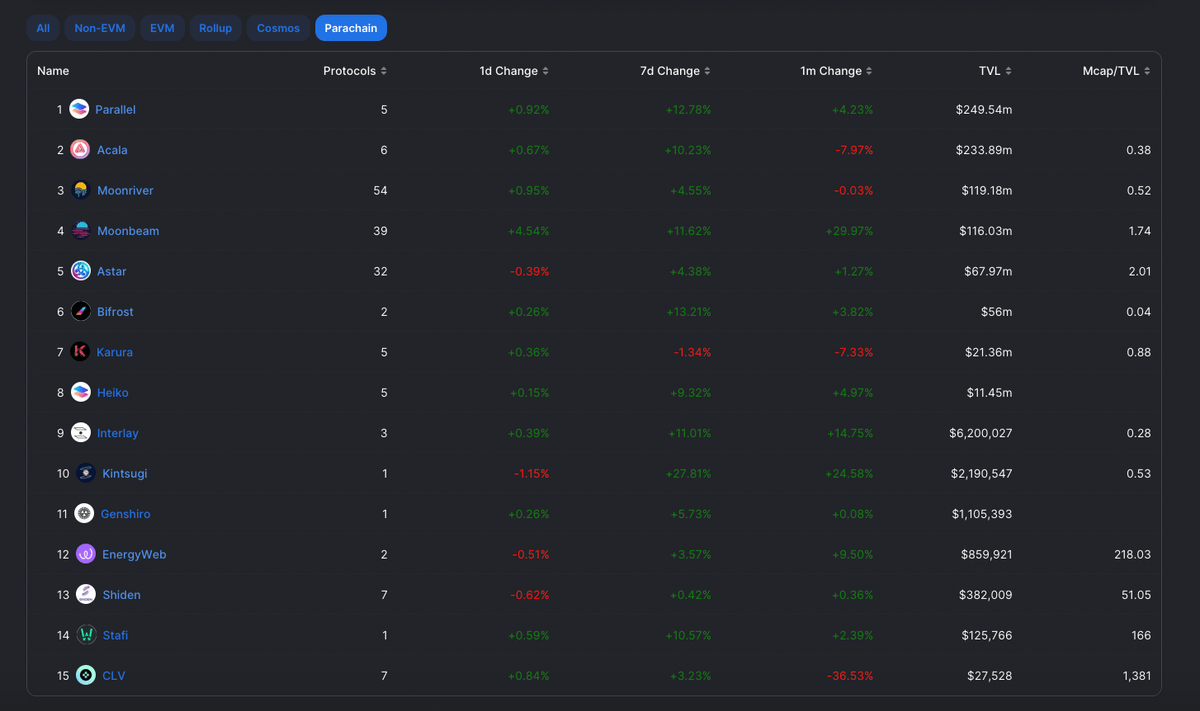Viewport: 1200px width, 711px height.
Task: Sort table by 1d Change column
Action: (x=514, y=71)
